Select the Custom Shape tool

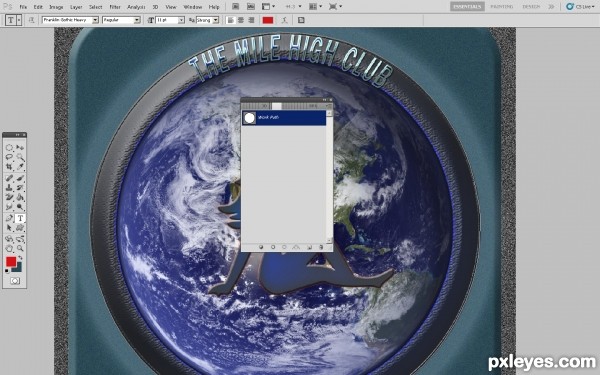[x=20, y=228]
